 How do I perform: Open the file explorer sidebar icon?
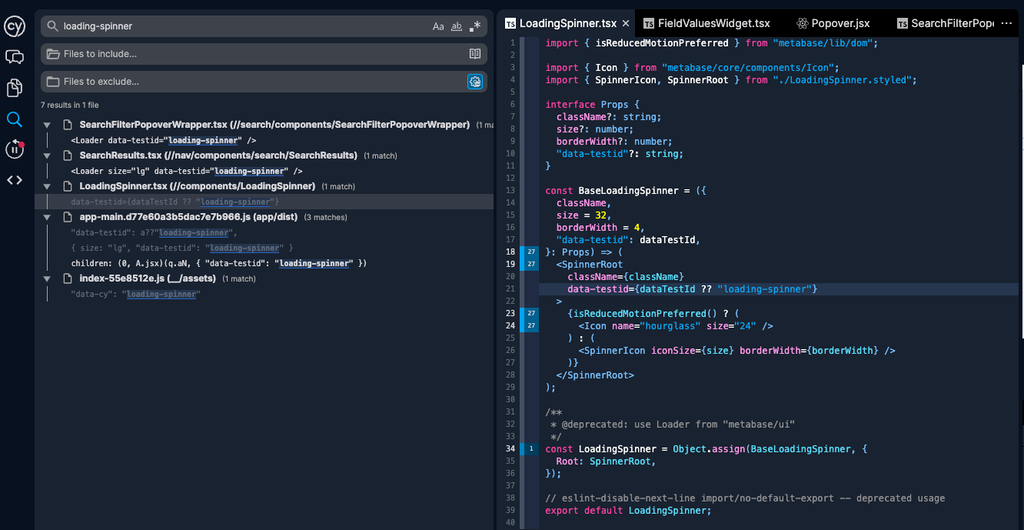[14, 88]
